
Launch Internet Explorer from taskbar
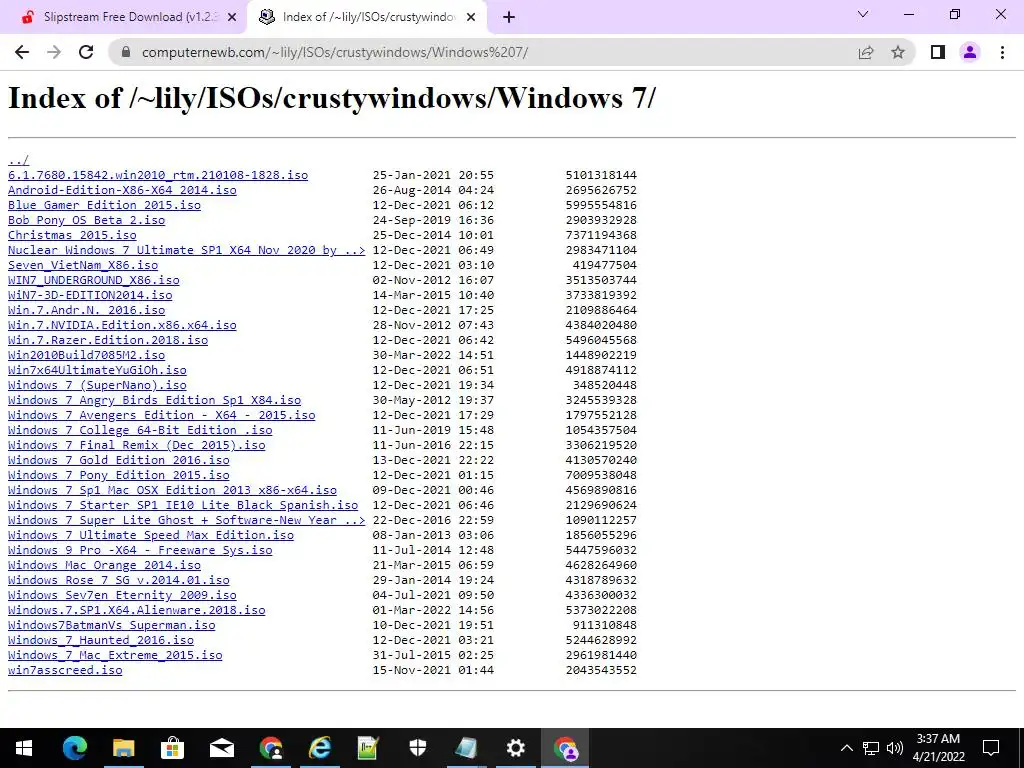pos(319,748)
